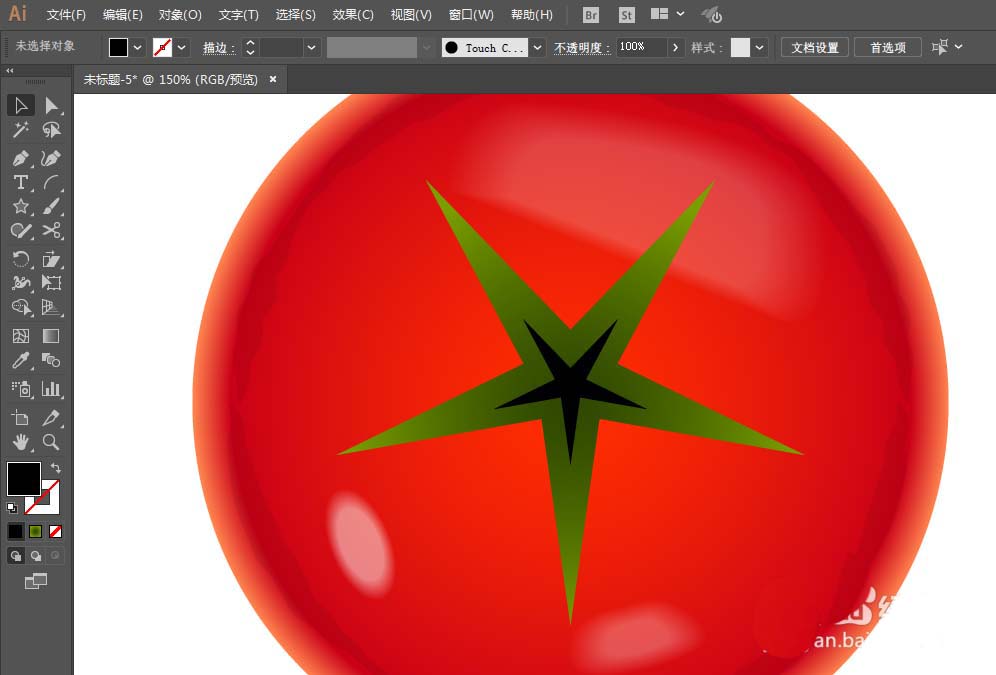Viewport: 996px width, 675px height.
Task: Click the 文档设置 button
Action: (814, 48)
